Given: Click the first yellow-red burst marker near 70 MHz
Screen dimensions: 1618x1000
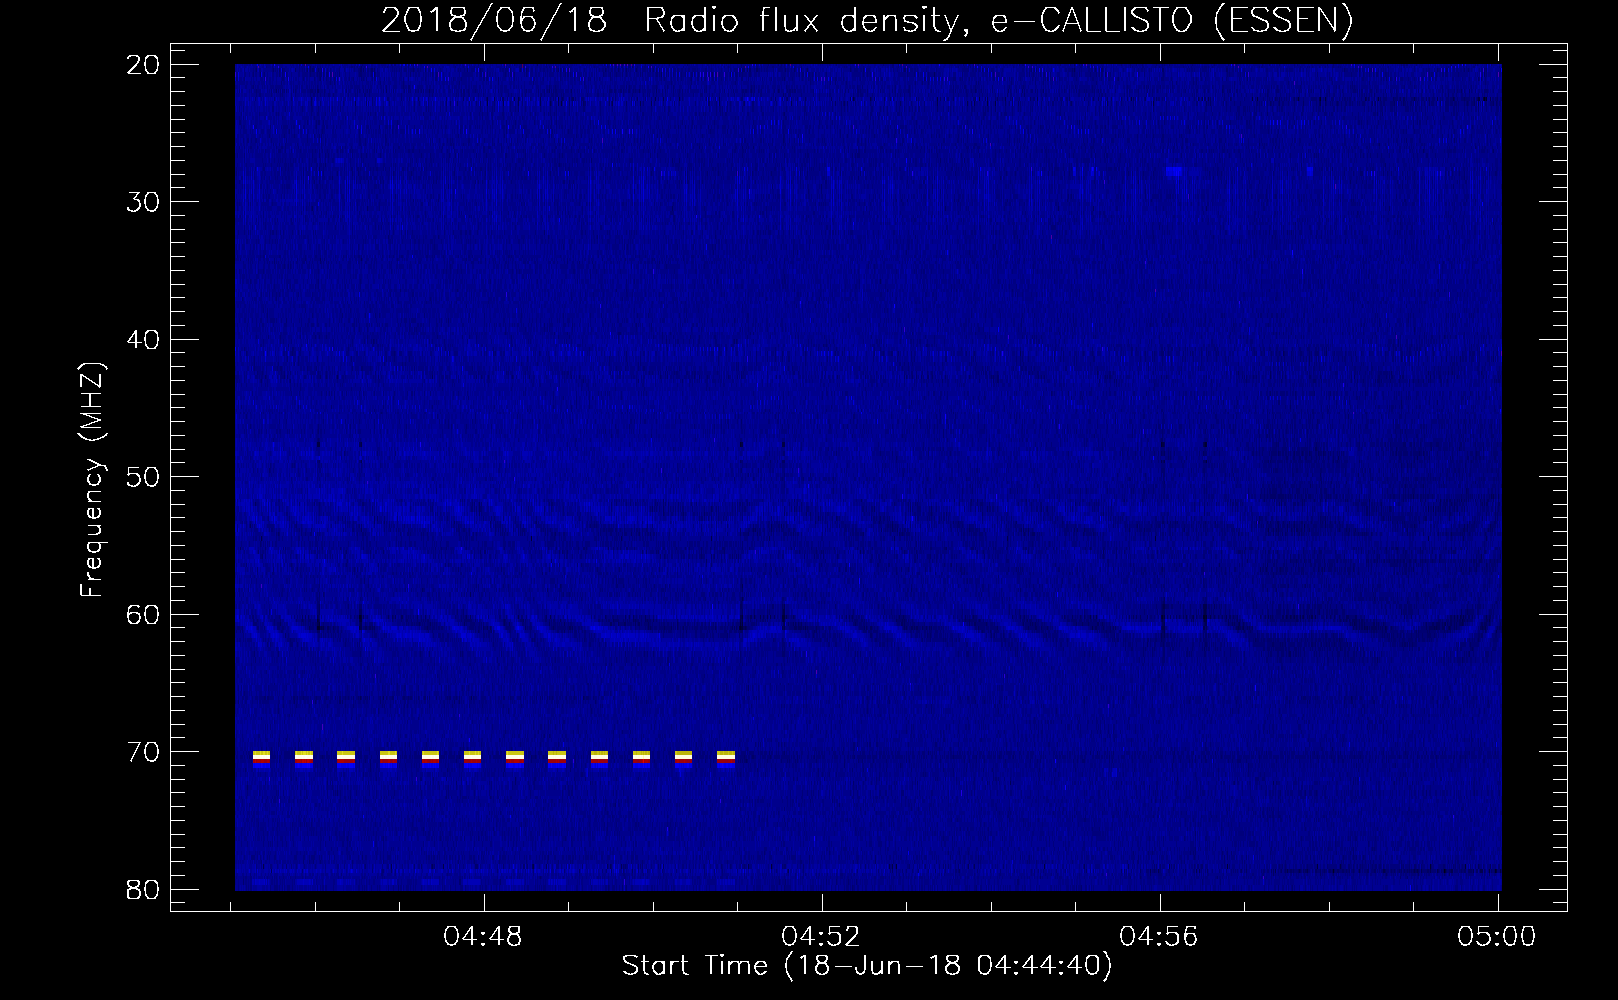Looking at the screenshot, I should (261, 757).
